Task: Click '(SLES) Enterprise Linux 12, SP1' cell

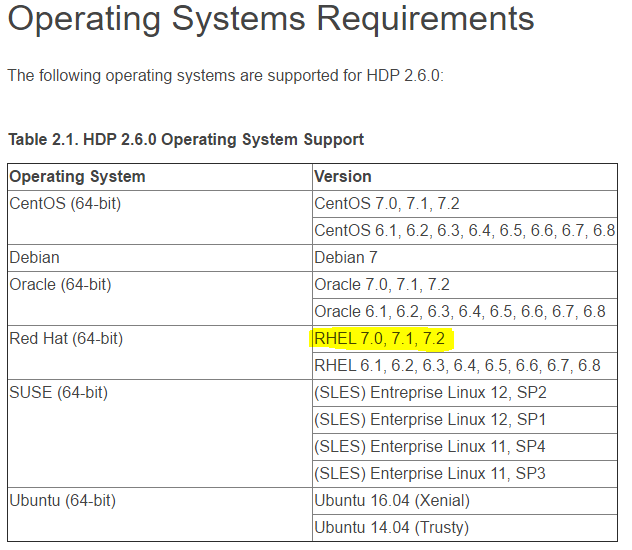Action: [x=465, y=420]
